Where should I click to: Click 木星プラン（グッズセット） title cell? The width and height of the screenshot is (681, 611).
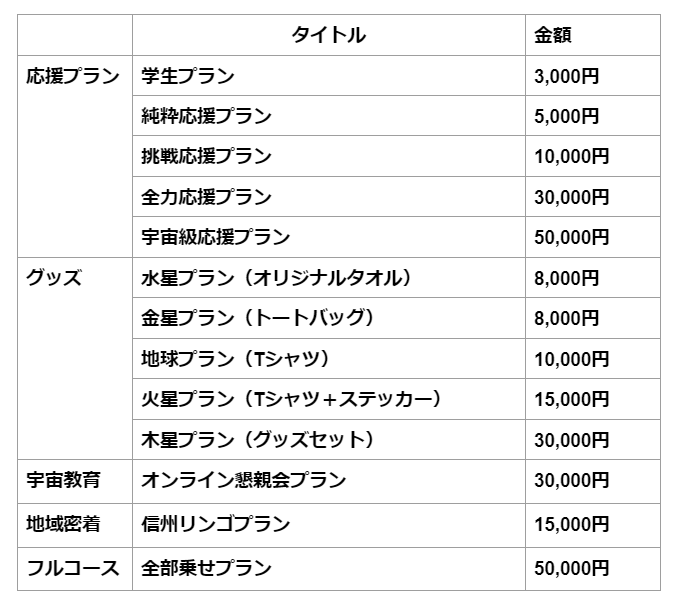click(x=258, y=439)
